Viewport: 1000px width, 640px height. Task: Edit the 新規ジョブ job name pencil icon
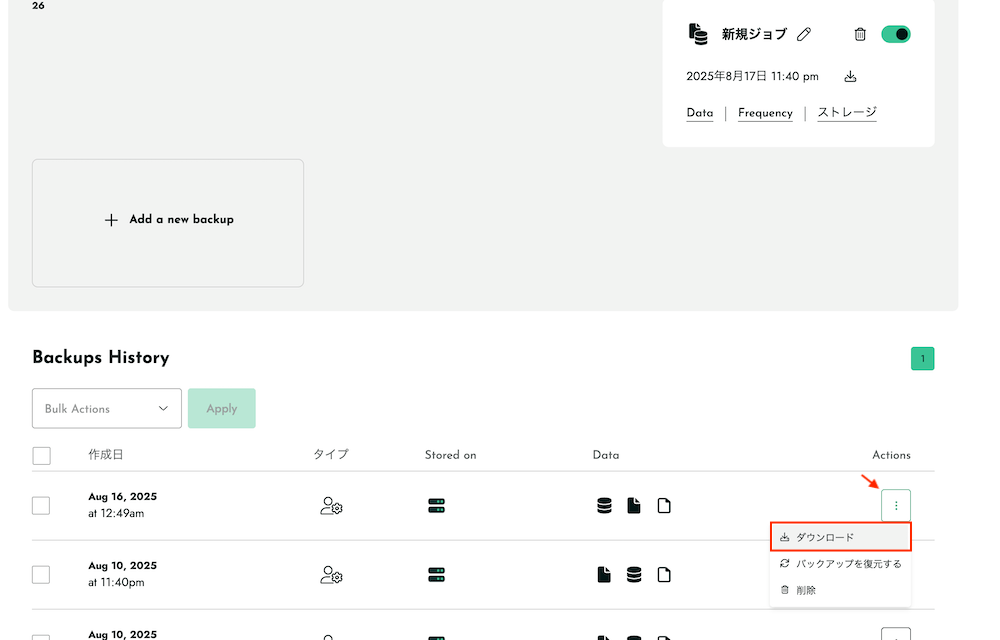point(804,34)
